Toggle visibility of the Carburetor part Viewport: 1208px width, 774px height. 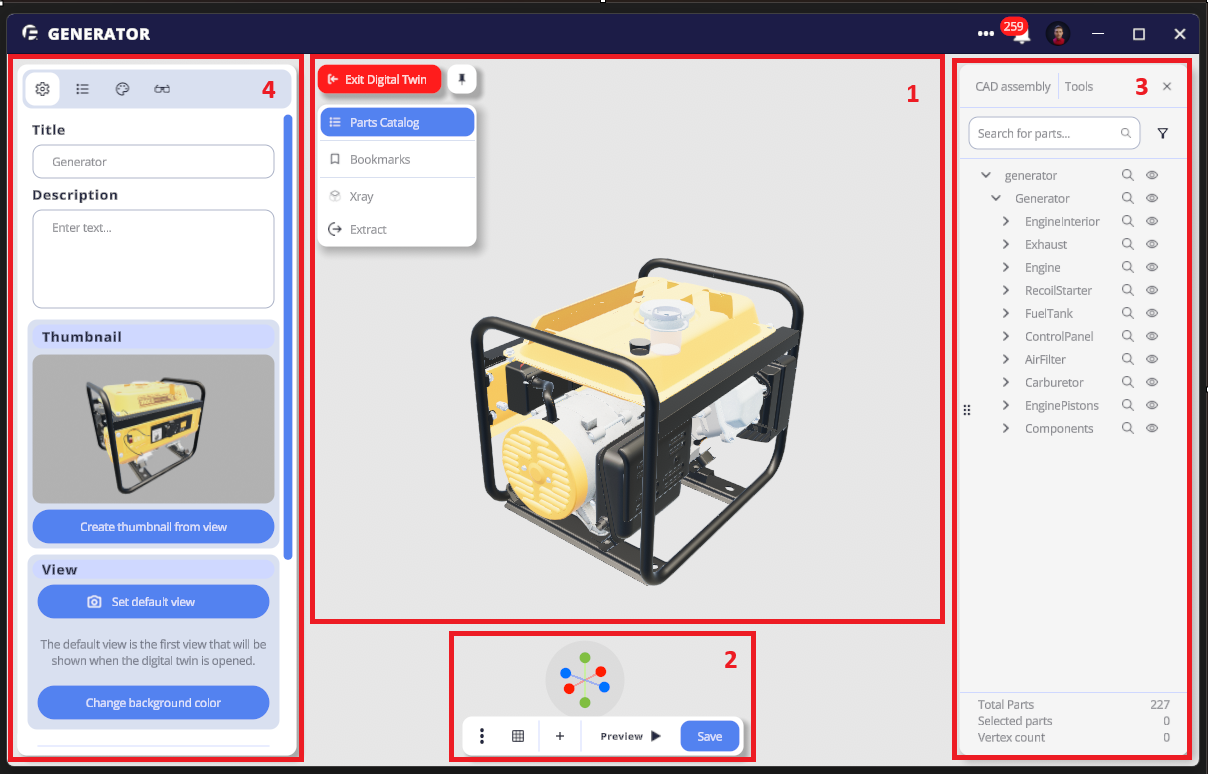[1151, 382]
